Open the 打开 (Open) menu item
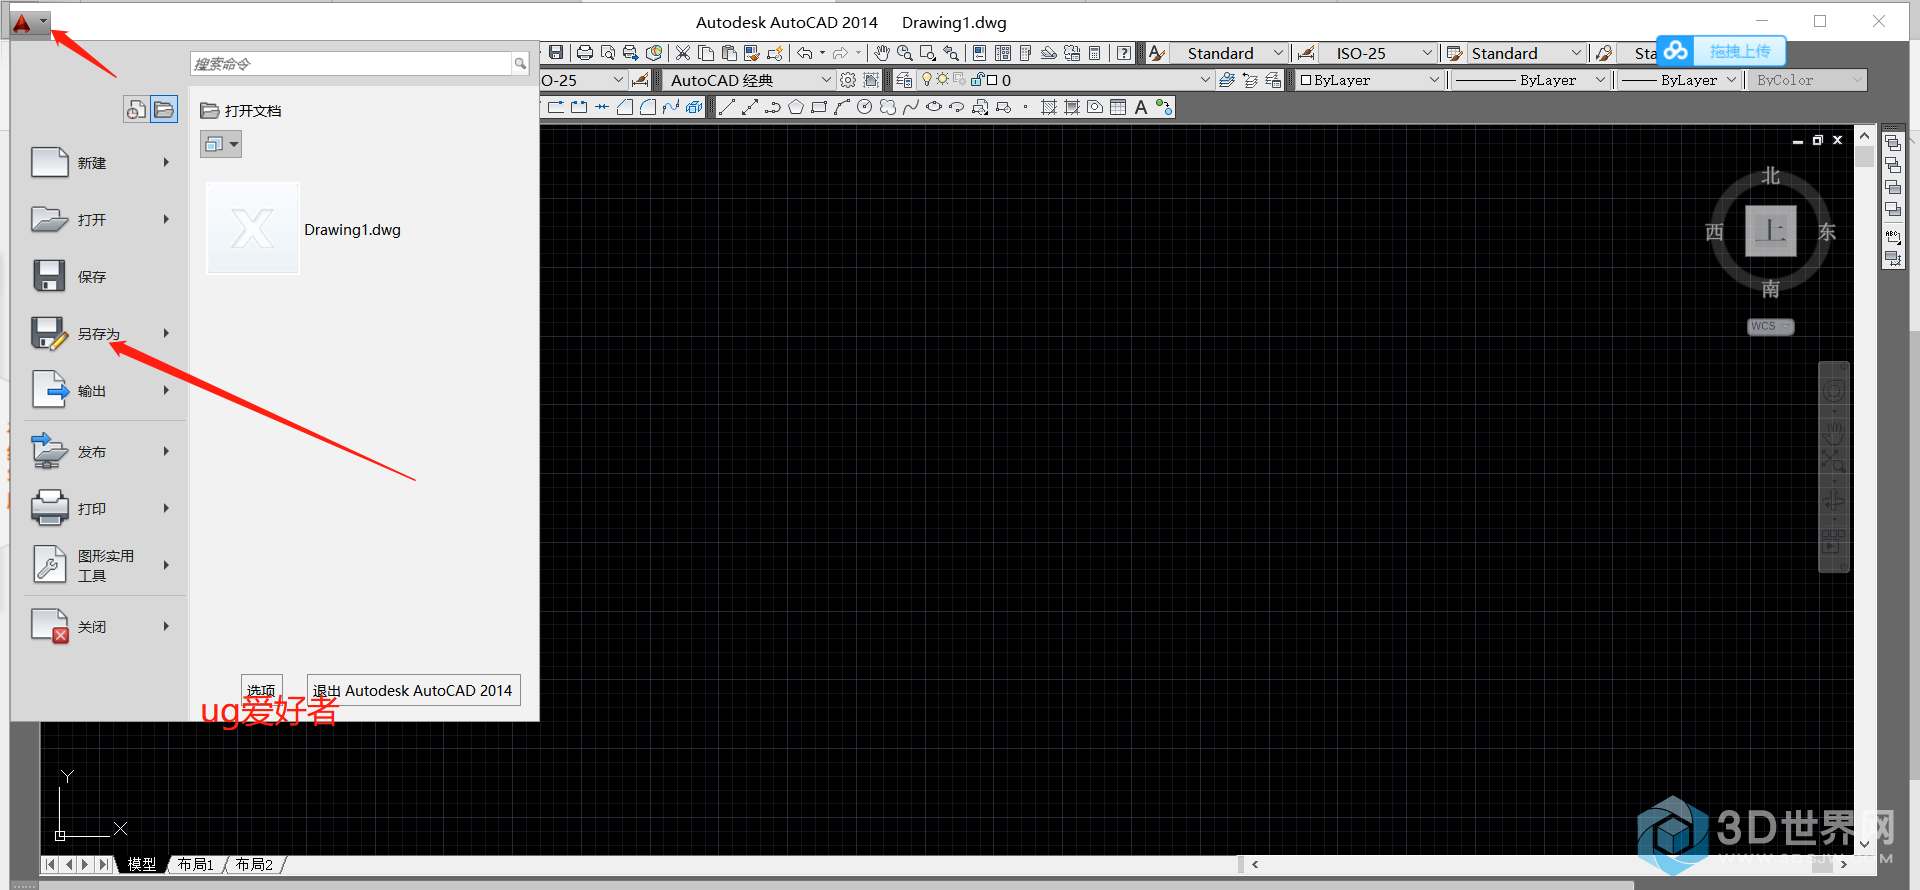 [100, 219]
